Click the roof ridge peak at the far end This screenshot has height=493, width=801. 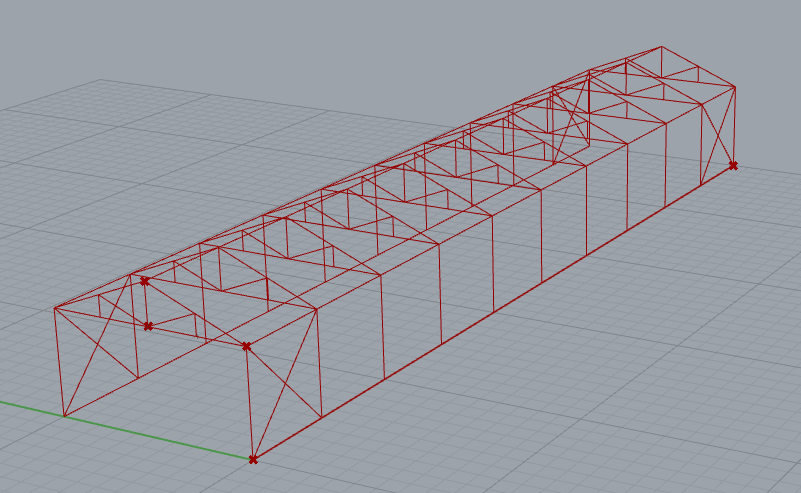click(661, 46)
